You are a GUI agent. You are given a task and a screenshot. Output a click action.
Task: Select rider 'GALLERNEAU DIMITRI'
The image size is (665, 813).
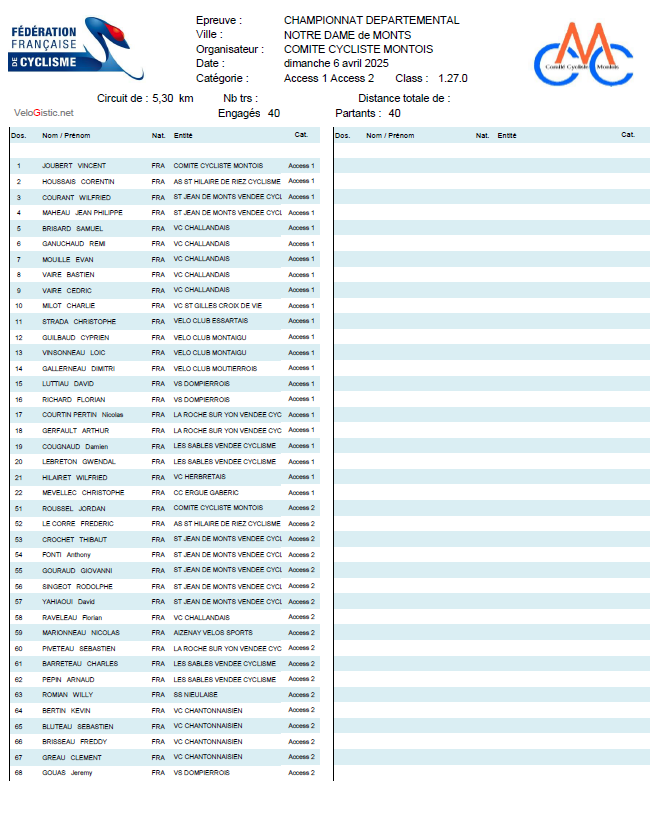78,369
